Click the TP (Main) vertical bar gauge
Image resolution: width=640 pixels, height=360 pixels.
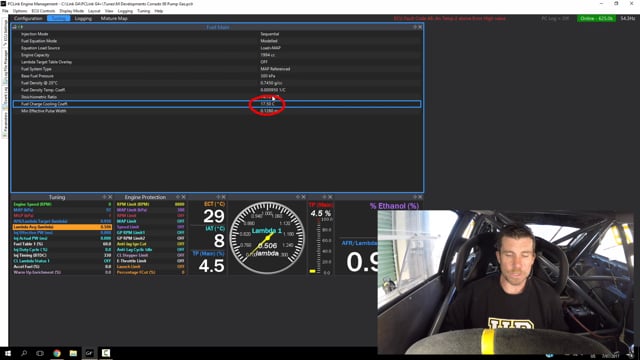click(x=321, y=238)
